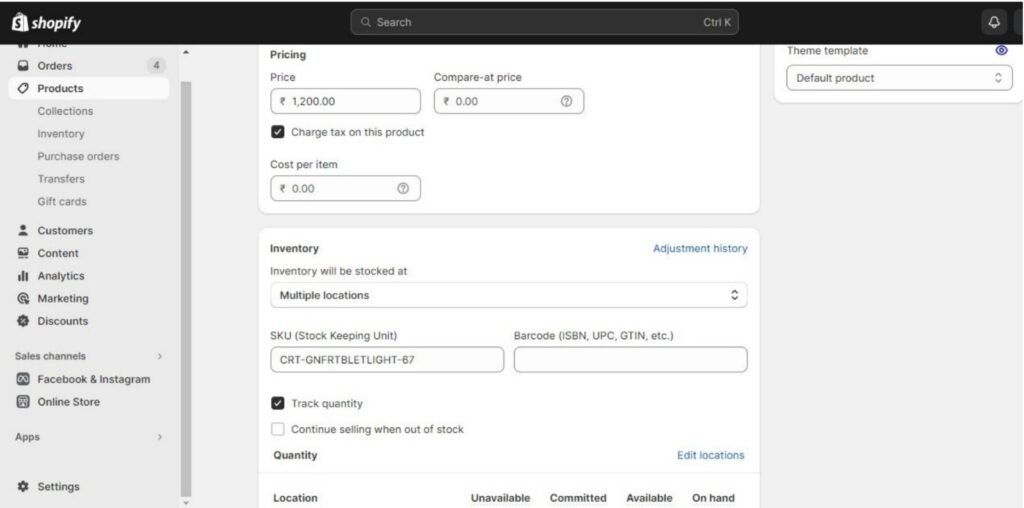Open the Multiple locations dropdown

pyautogui.click(x=508, y=295)
